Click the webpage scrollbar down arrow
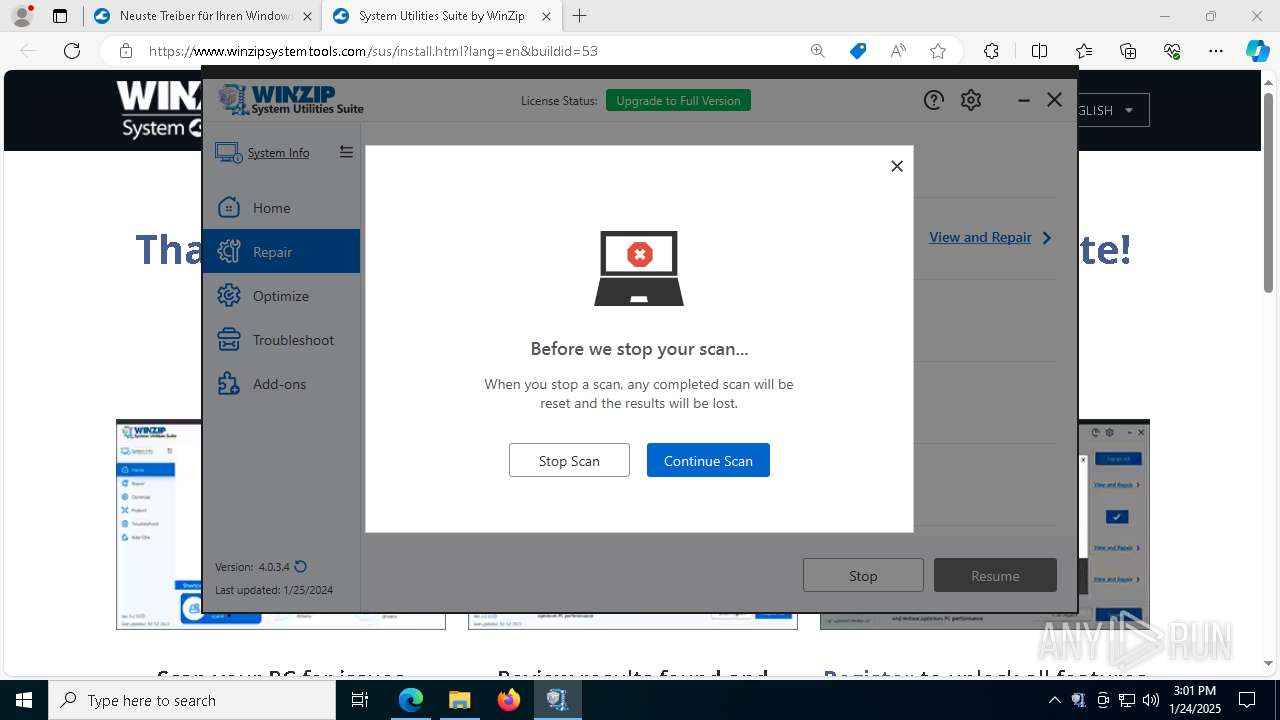Image resolution: width=1280 pixels, height=720 pixels. click(1269, 663)
